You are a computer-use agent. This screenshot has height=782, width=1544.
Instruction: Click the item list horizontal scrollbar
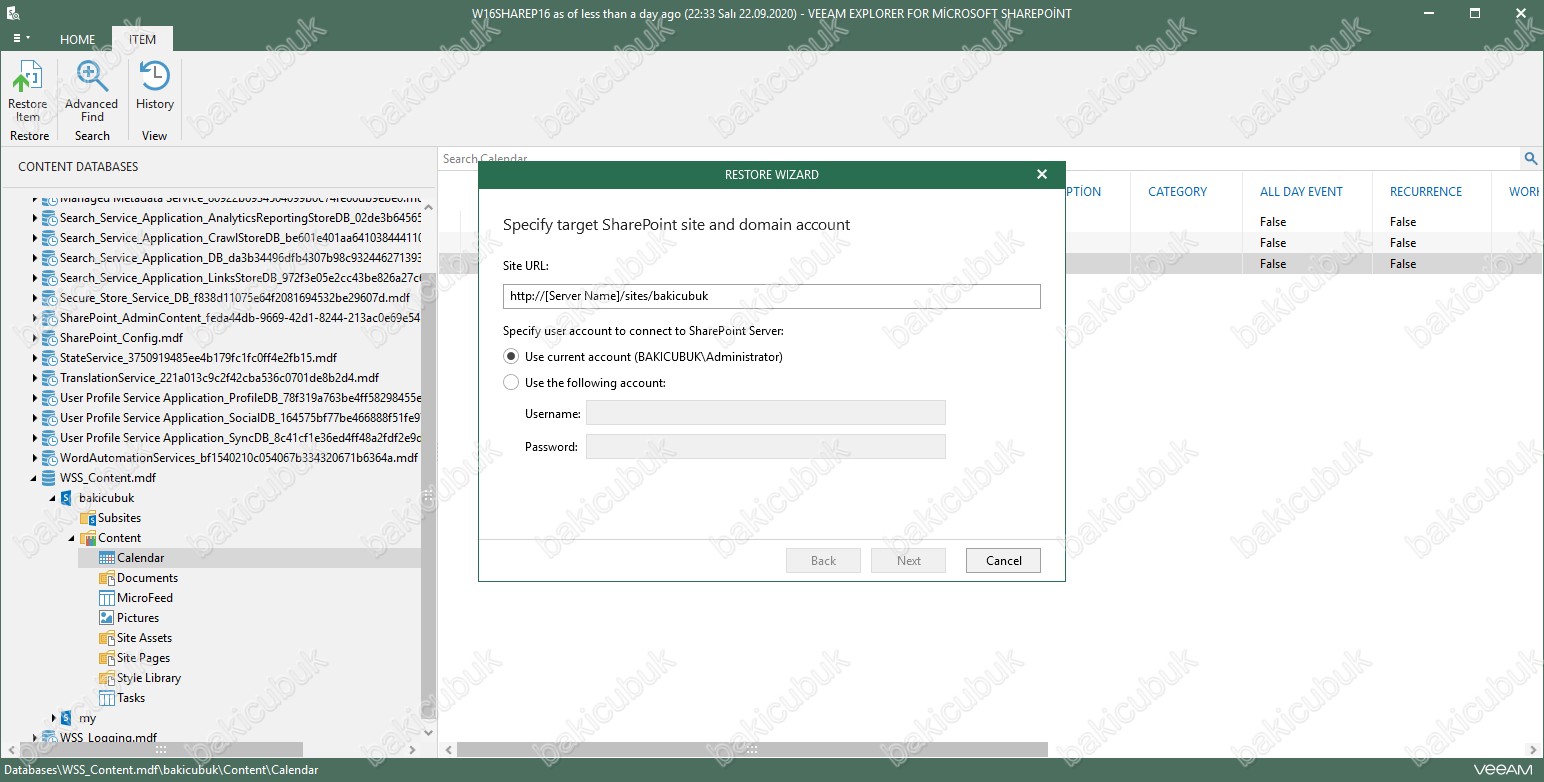point(752,749)
